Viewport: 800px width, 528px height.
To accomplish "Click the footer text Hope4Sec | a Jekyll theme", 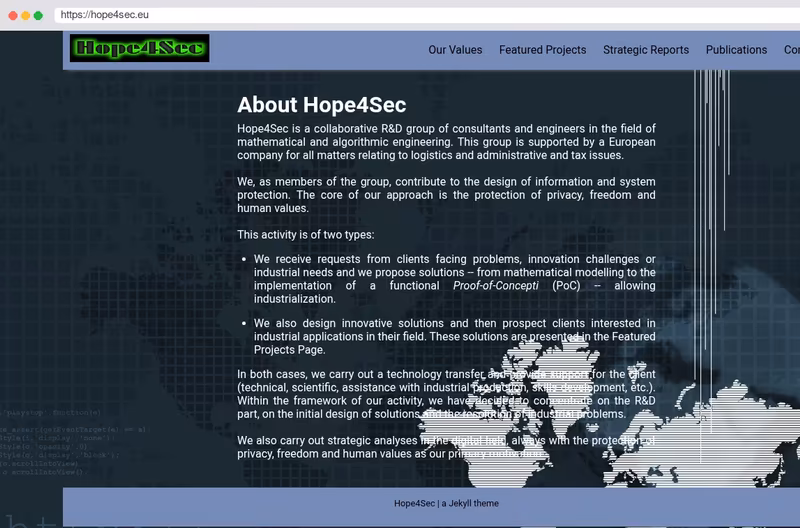I will click(446, 504).
